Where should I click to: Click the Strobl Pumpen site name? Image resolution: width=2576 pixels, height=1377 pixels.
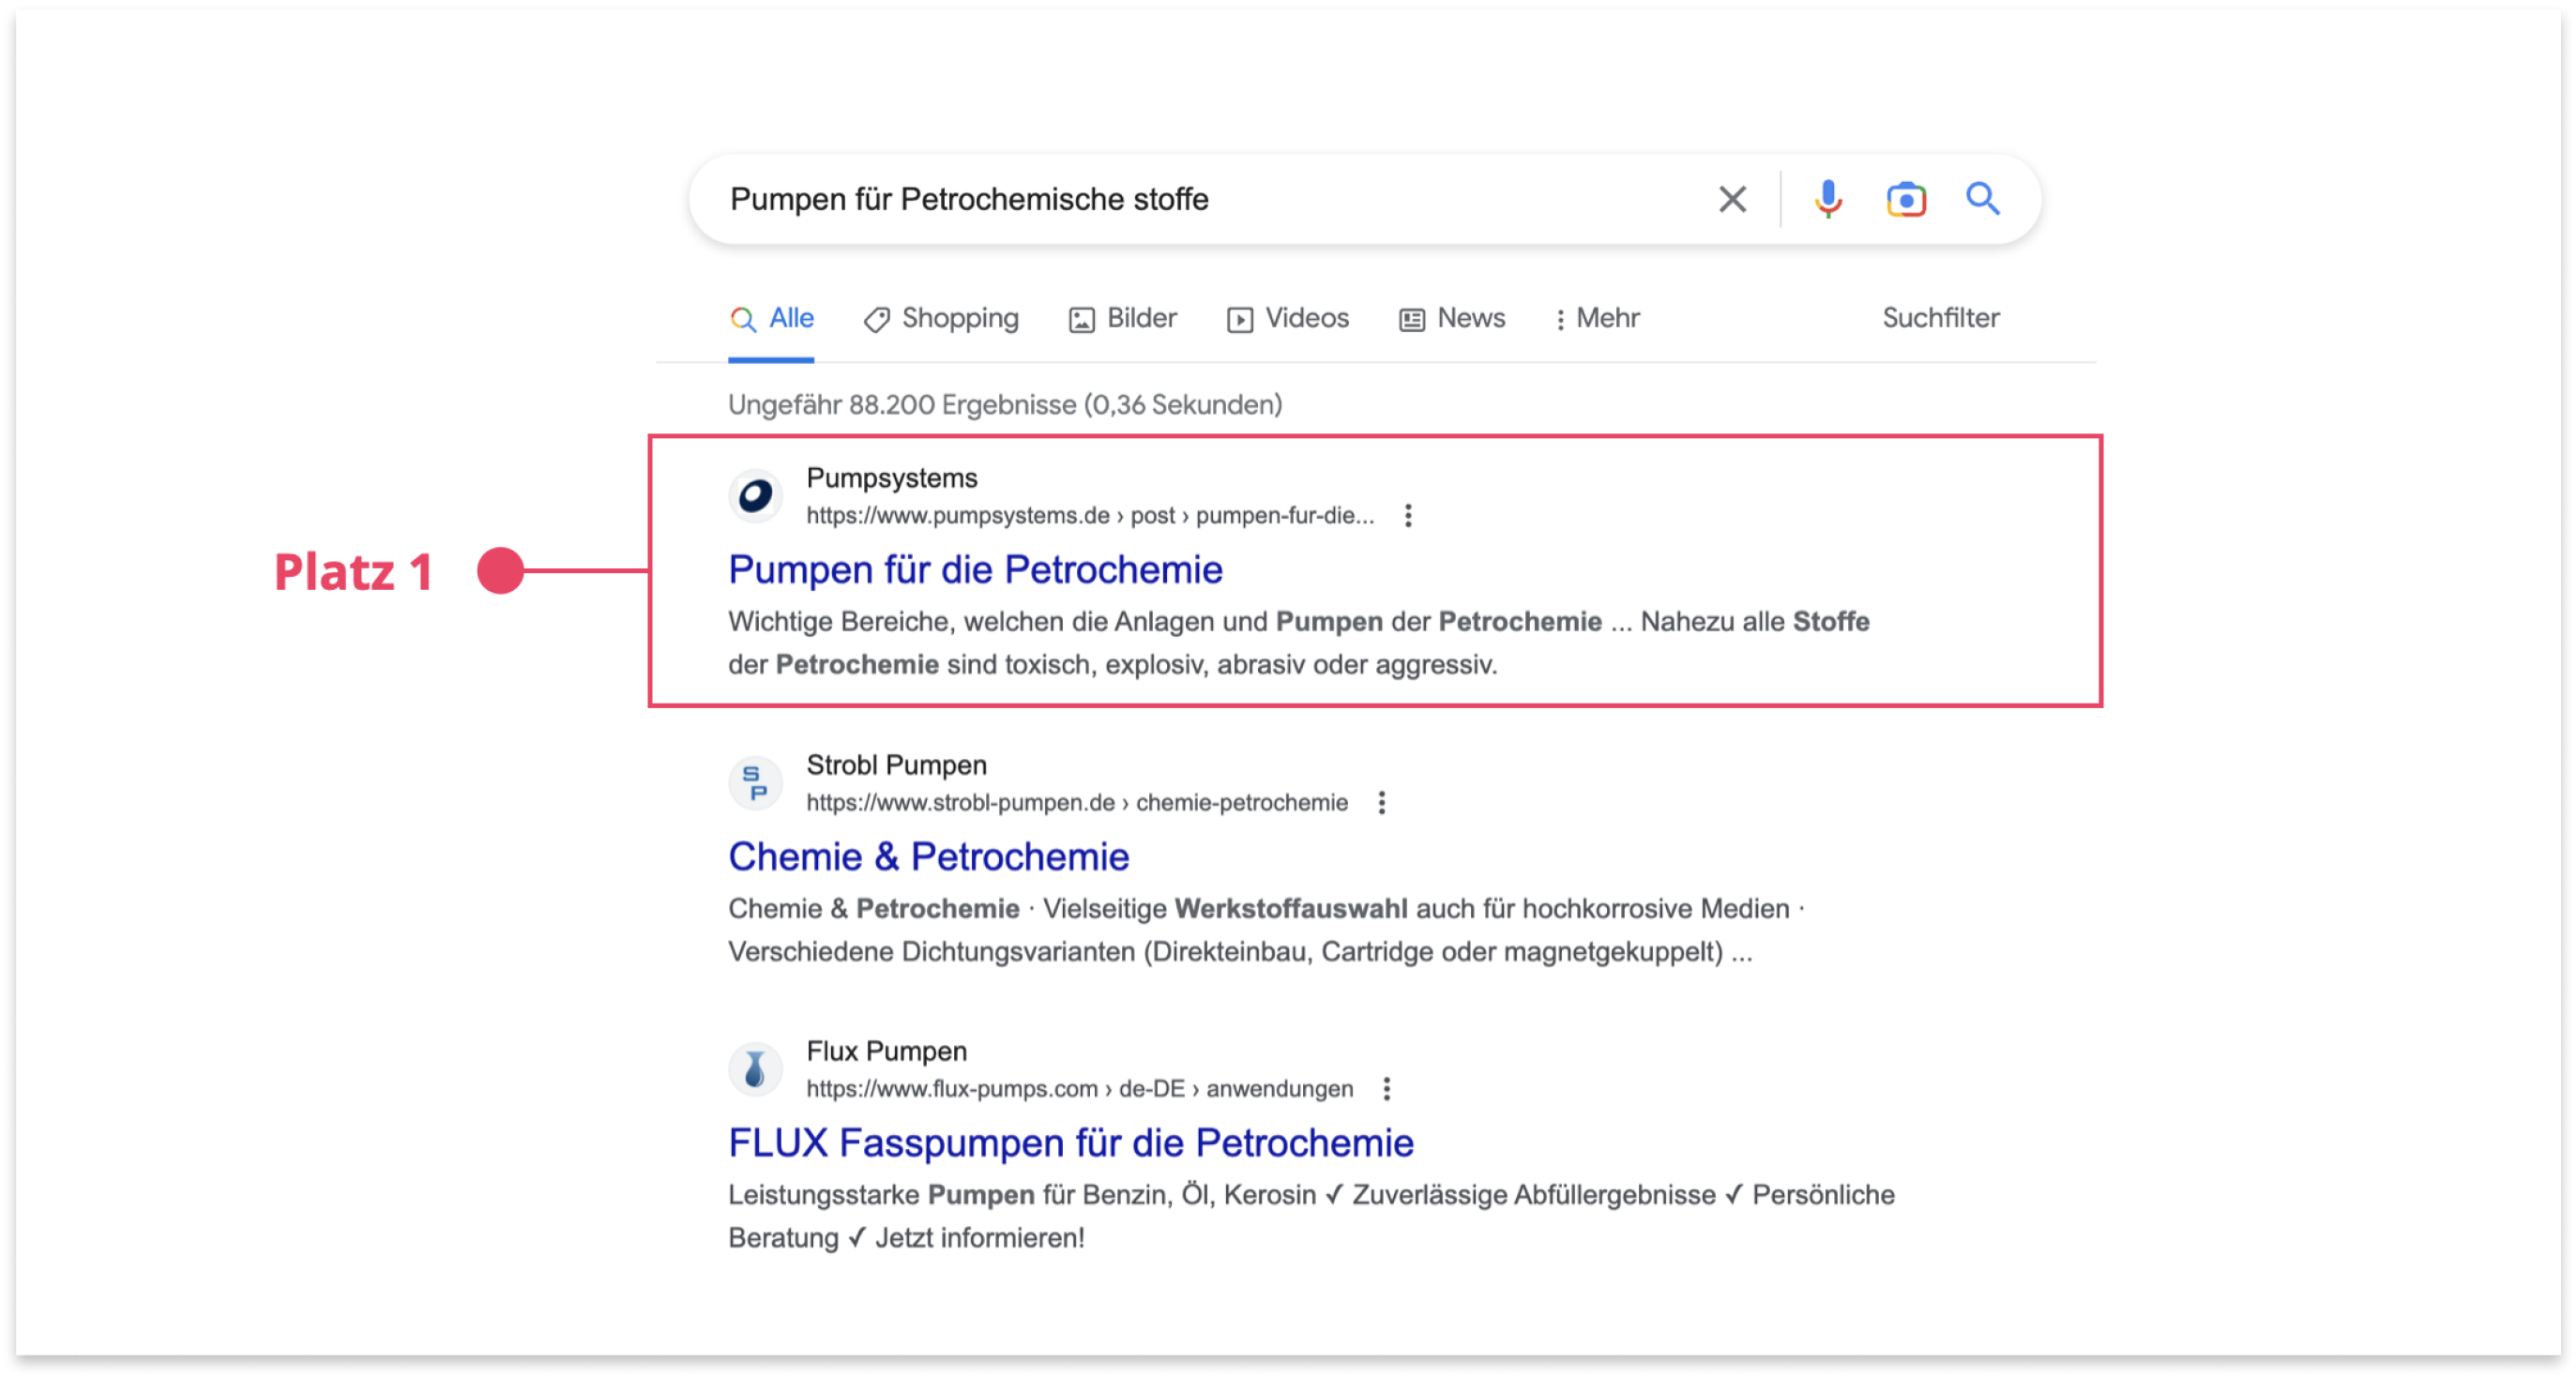coord(896,765)
